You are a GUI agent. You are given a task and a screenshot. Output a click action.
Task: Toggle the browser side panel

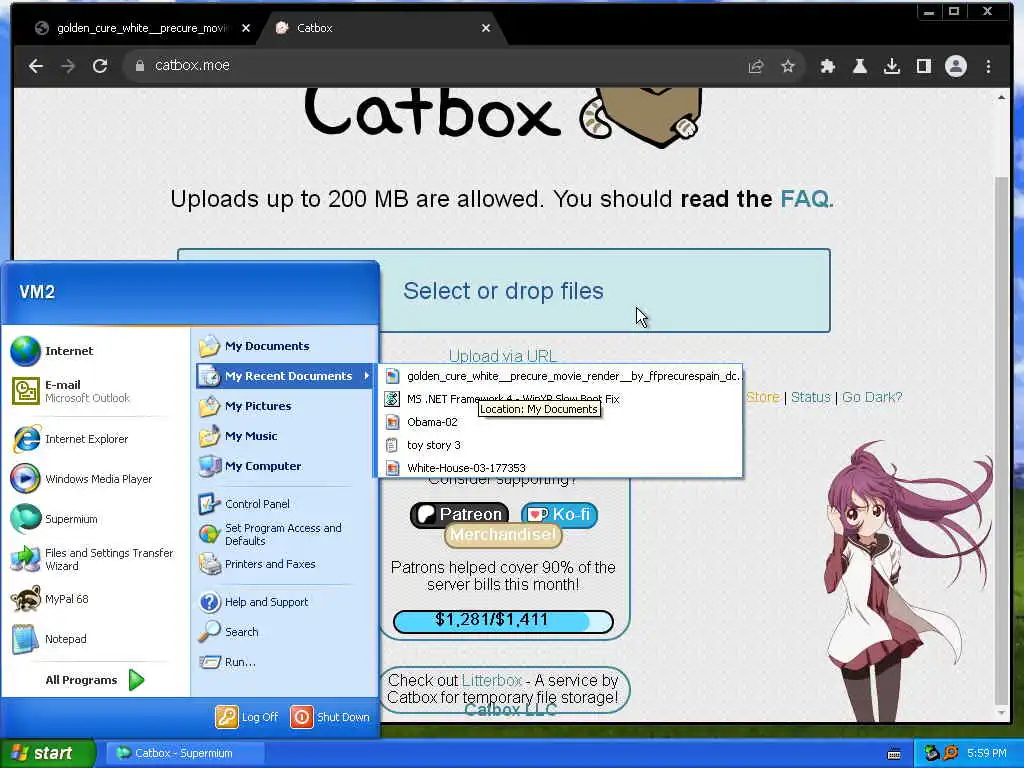point(924,66)
